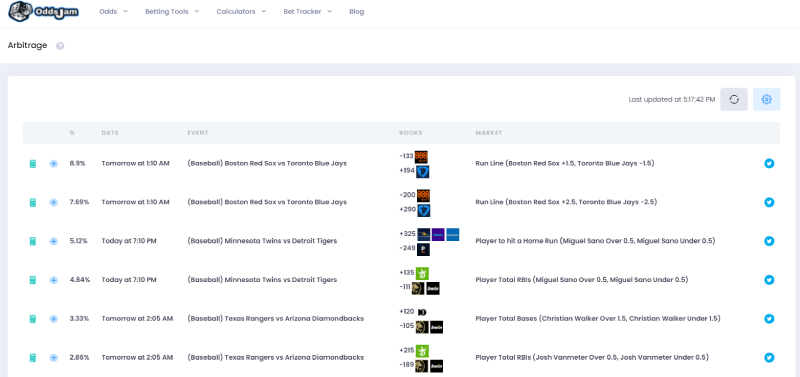
Task: Add the 7.69% arbitrage bet with plus
Action: 54,203
